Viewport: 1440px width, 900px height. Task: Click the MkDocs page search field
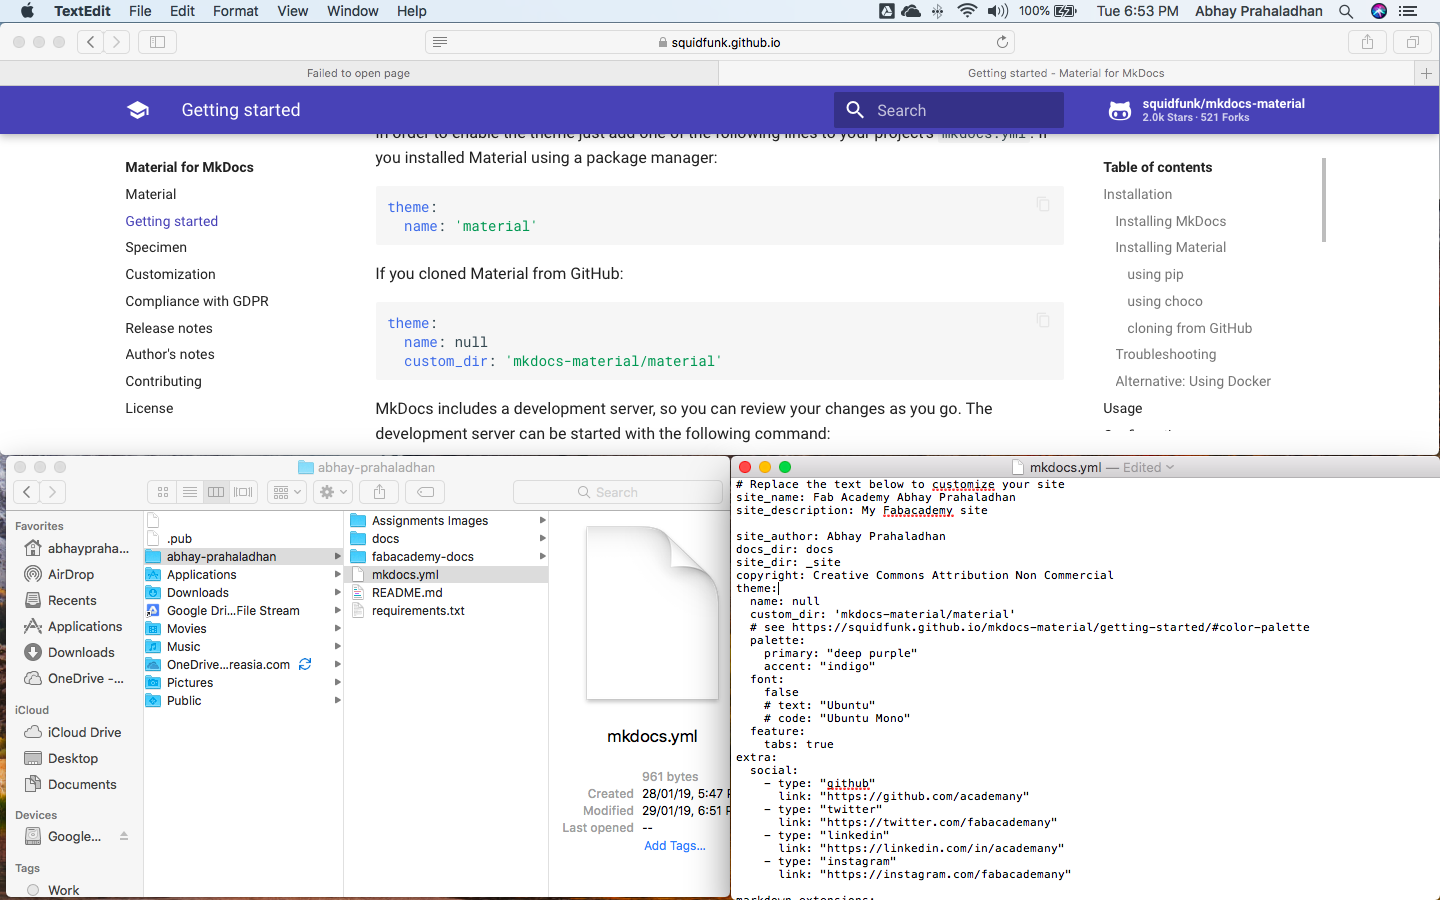click(949, 110)
